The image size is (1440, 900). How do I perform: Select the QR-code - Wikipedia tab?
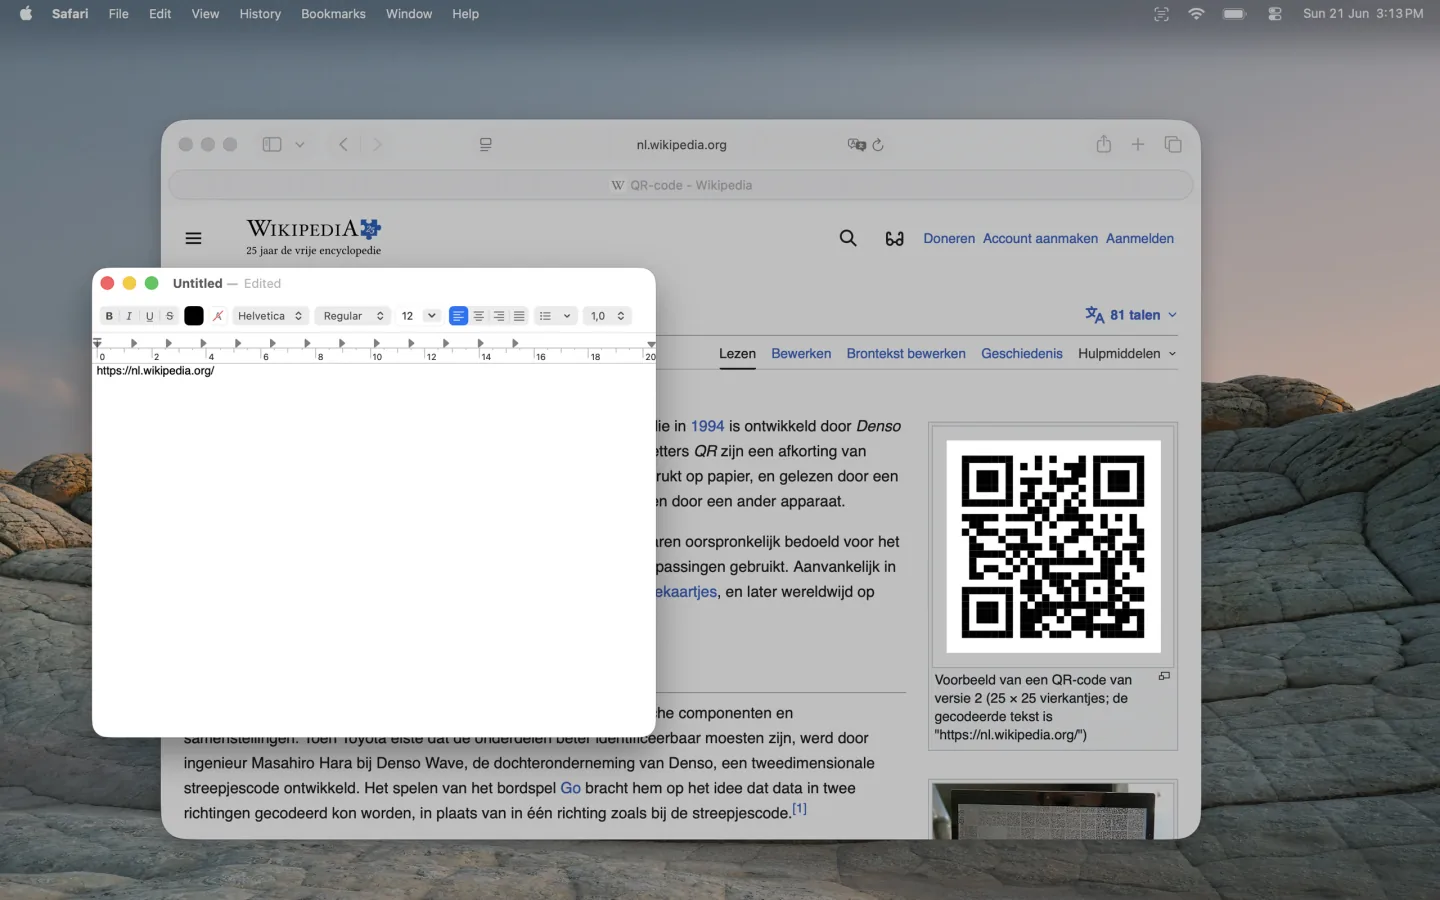click(x=681, y=185)
